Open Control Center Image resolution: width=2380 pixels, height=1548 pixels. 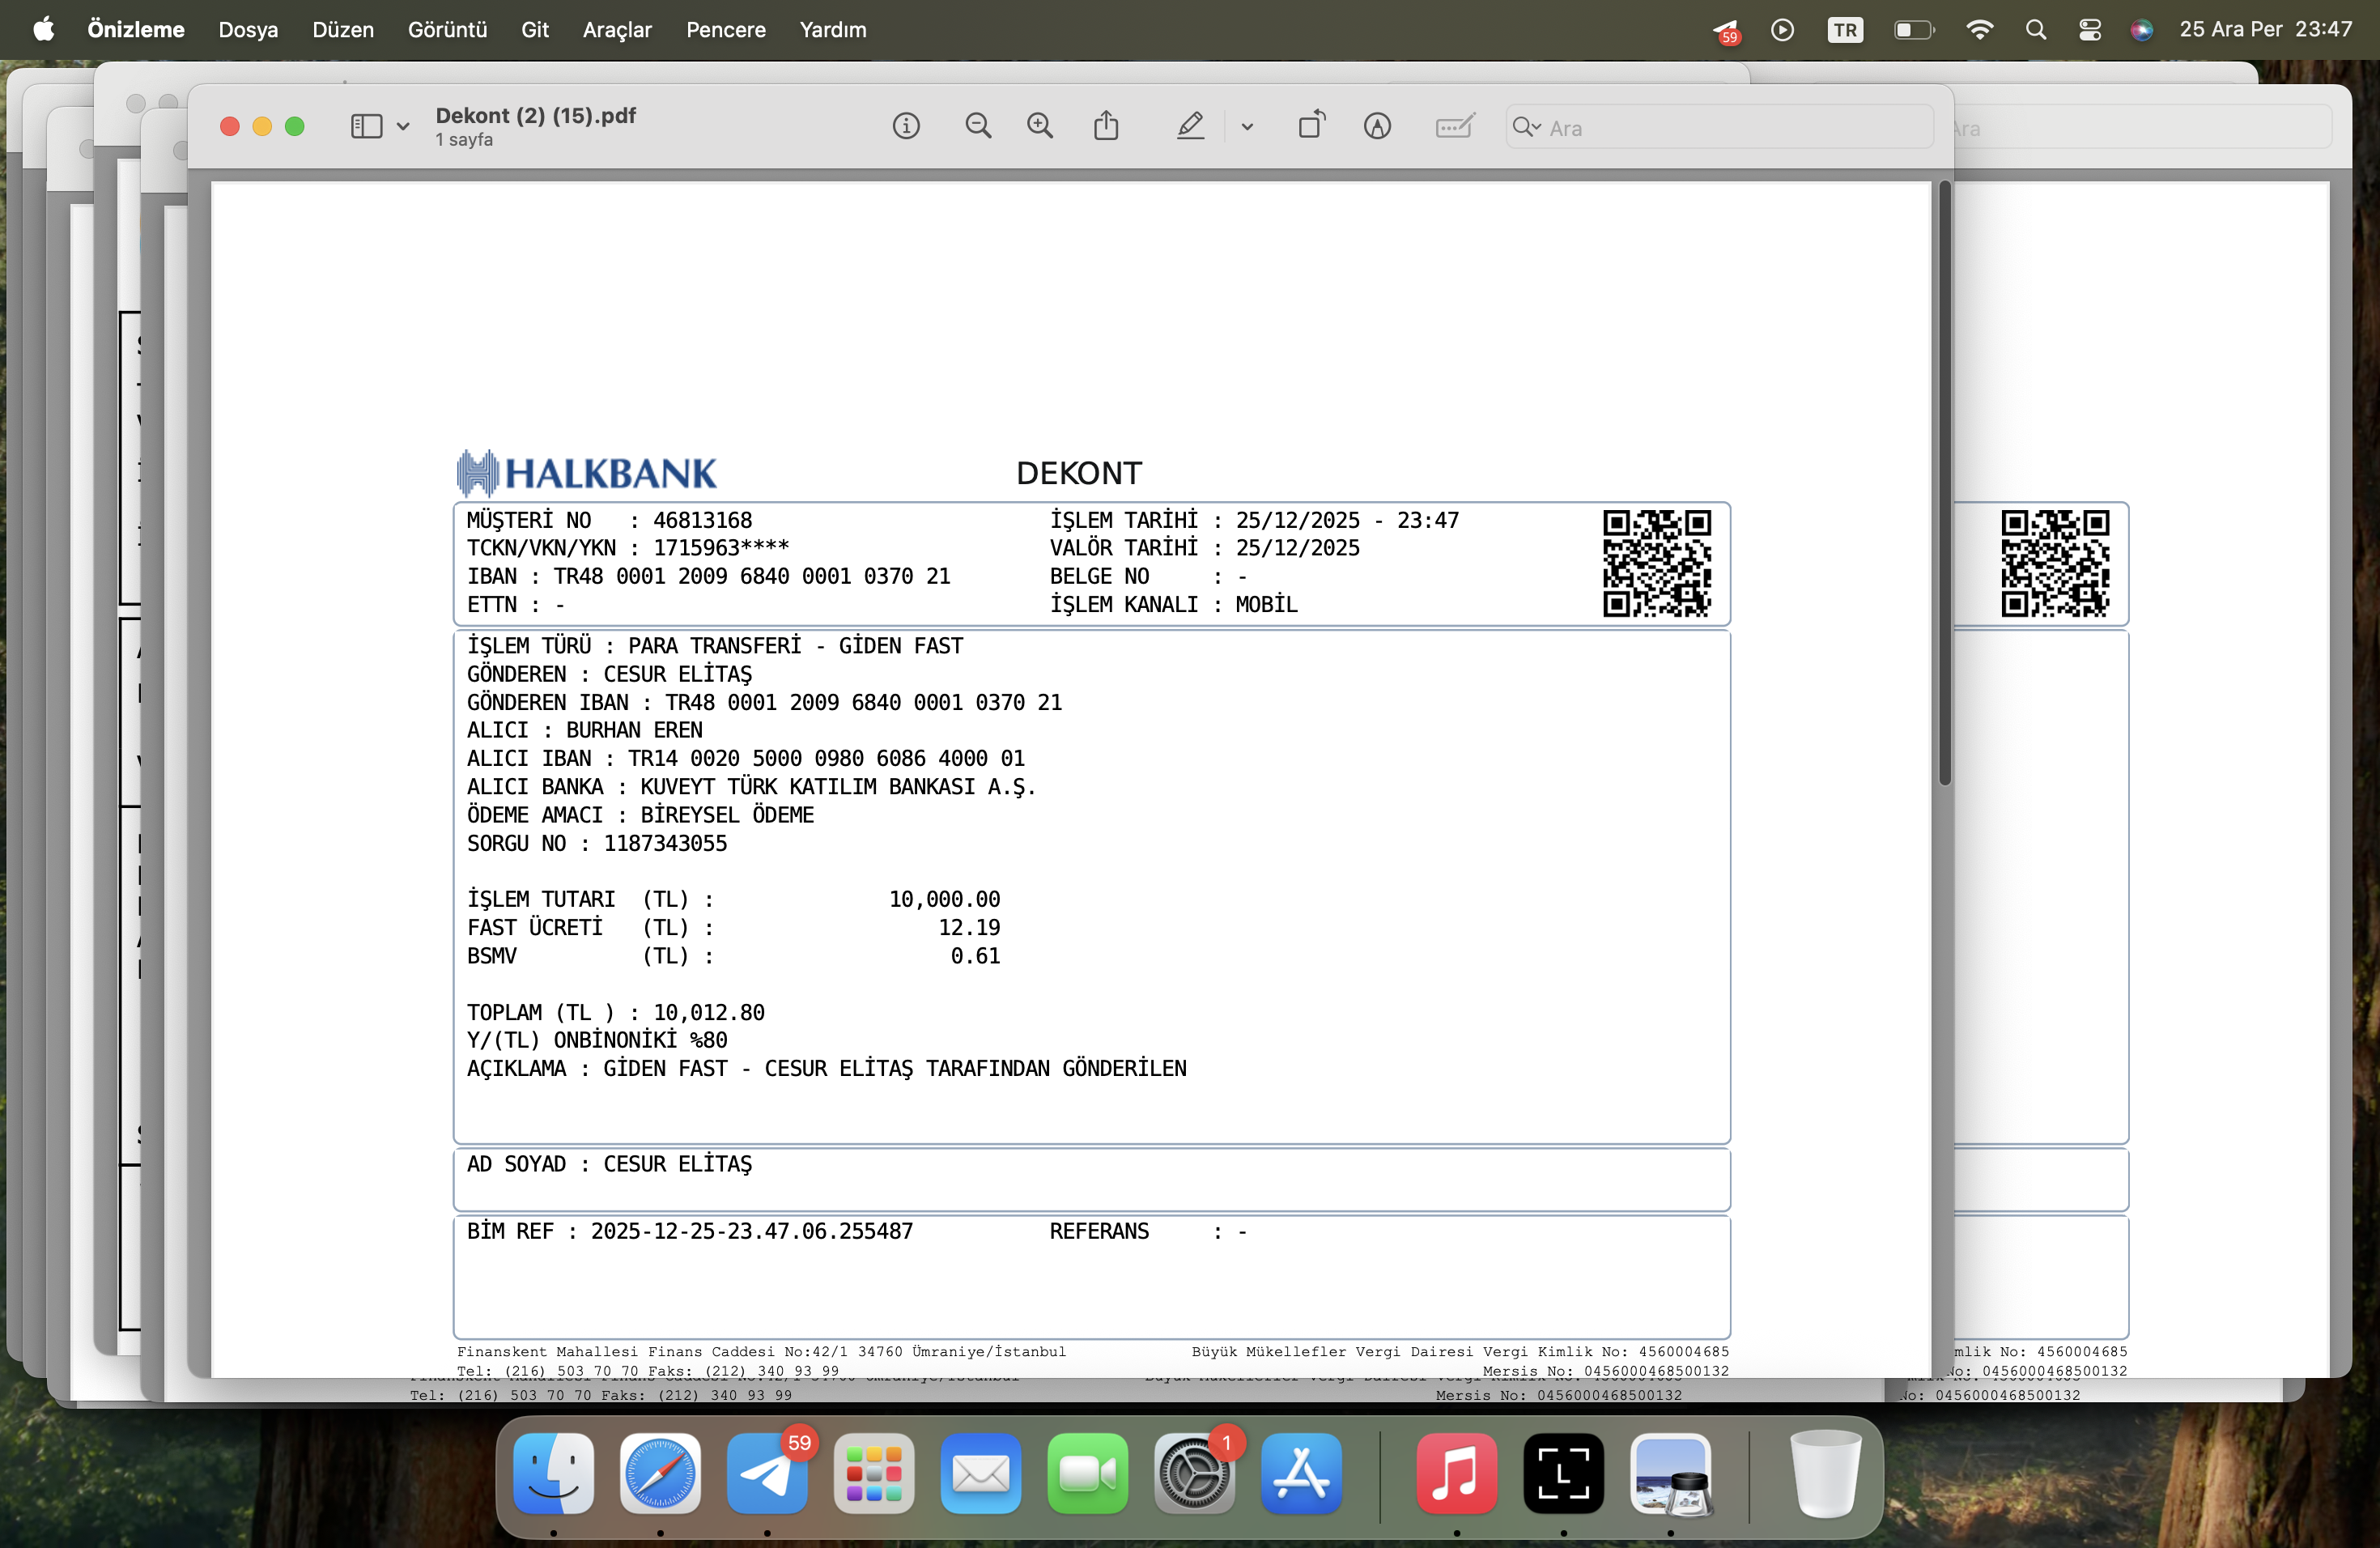tap(2089, 30)
